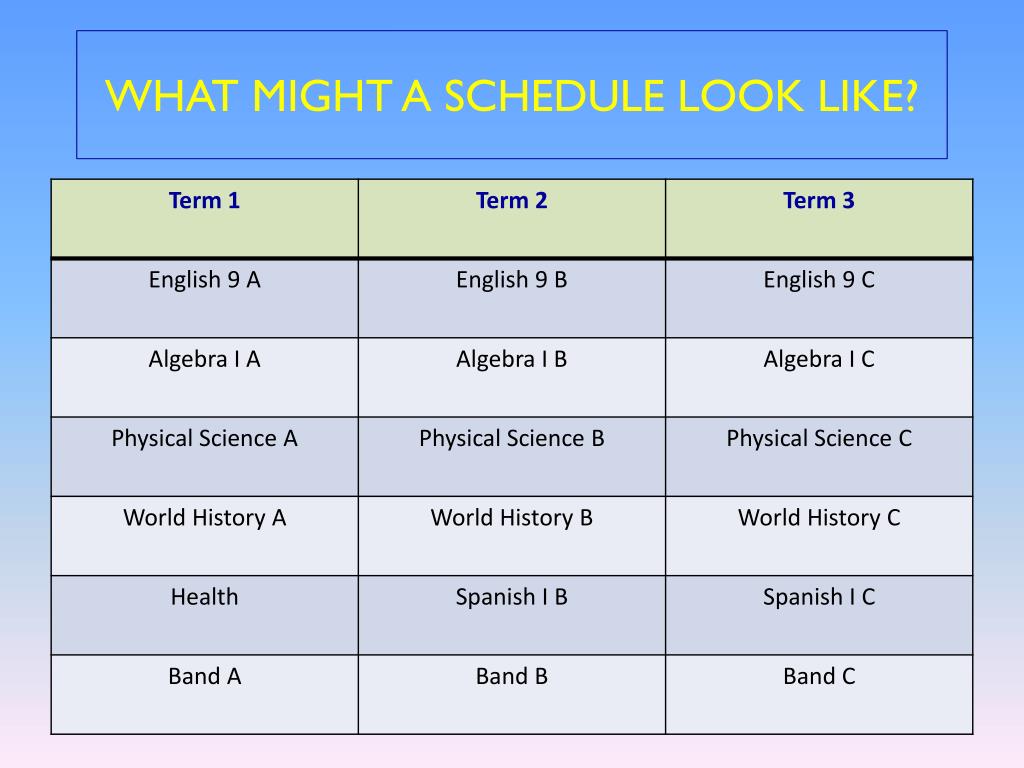Select the Term 2 header cell
Screen dimensions: 1024x768
coord(512,218)
